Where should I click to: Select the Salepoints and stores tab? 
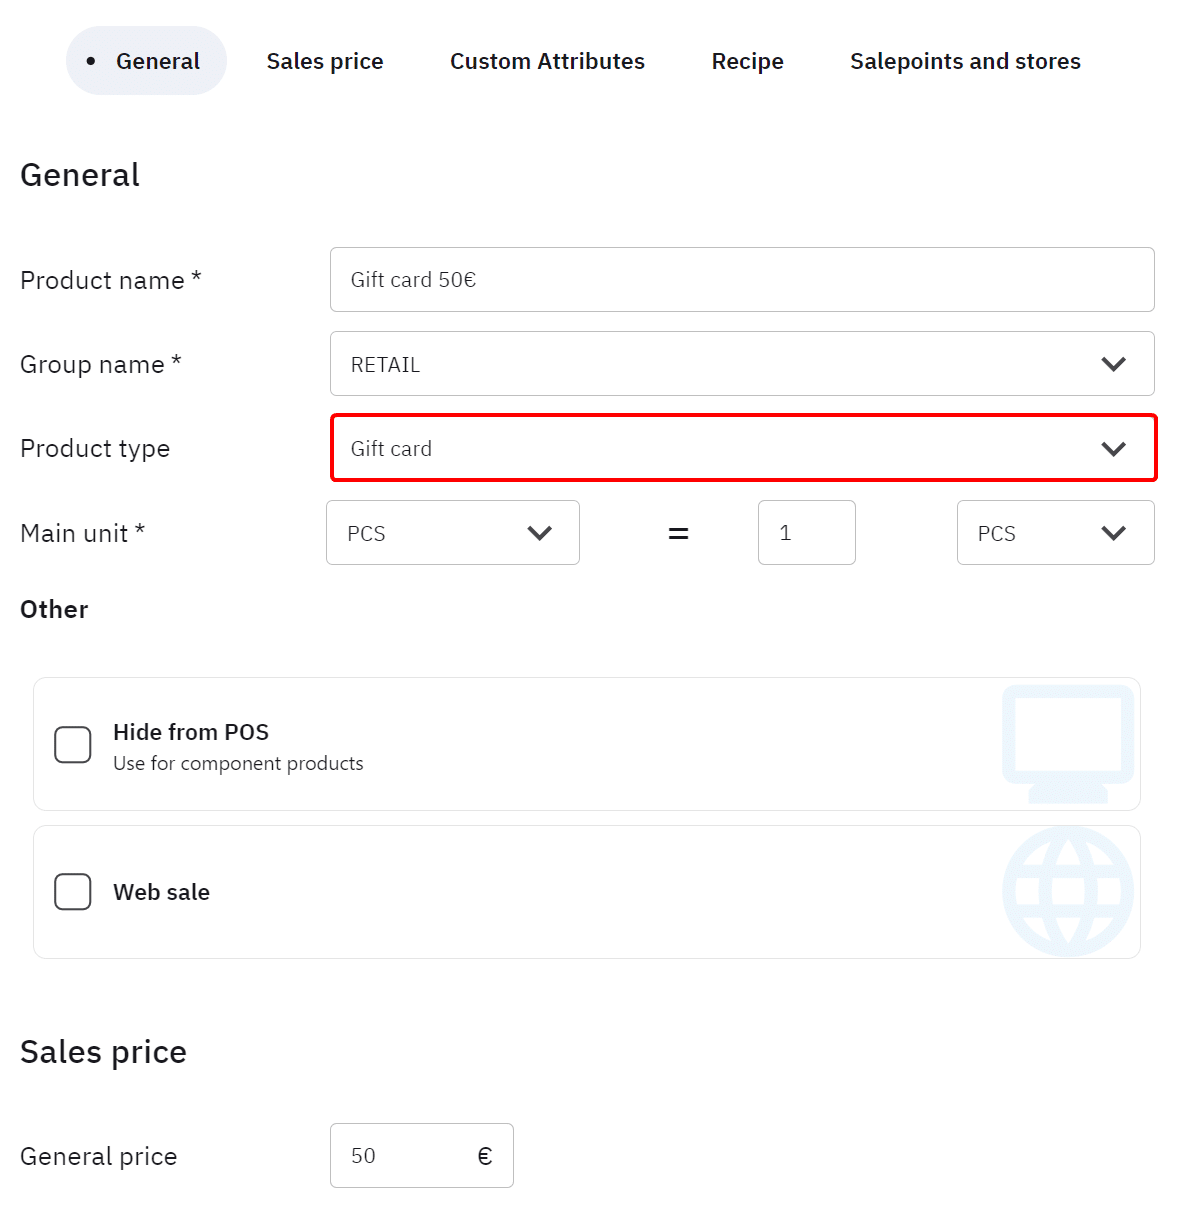[x=965, y=61]
